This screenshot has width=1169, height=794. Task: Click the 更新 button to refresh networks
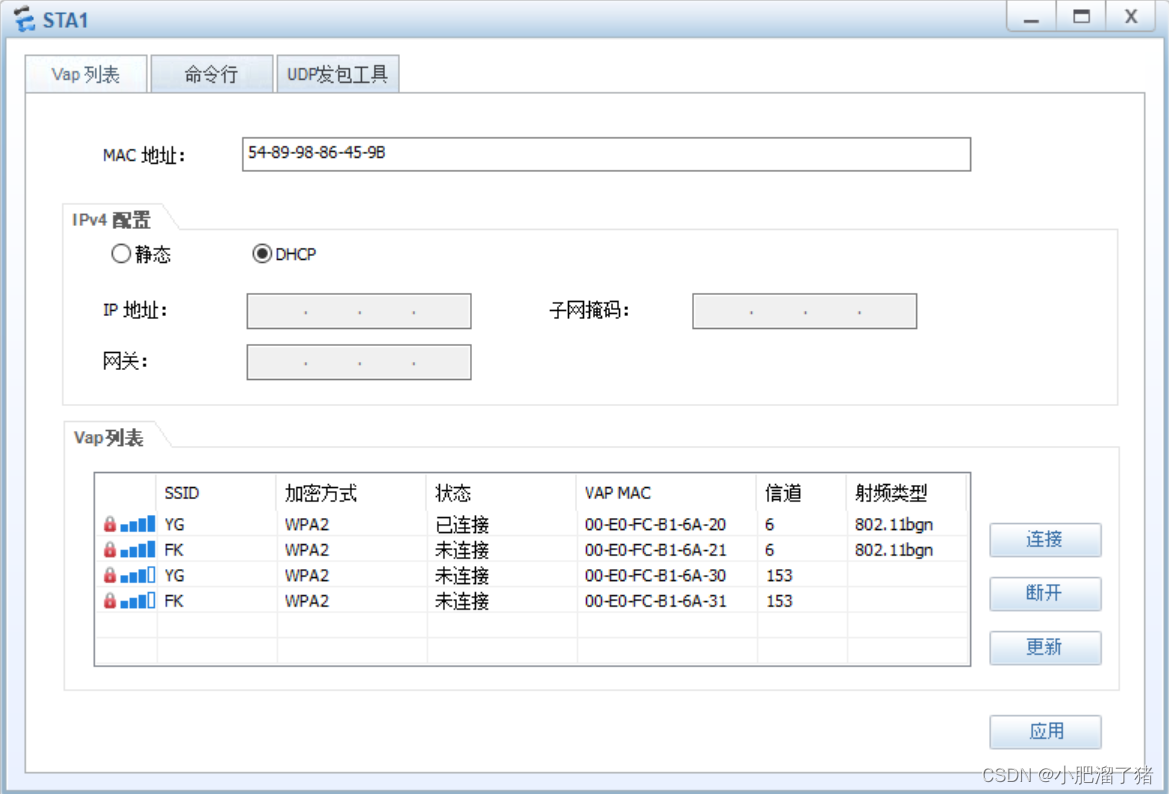point(1044,648)
